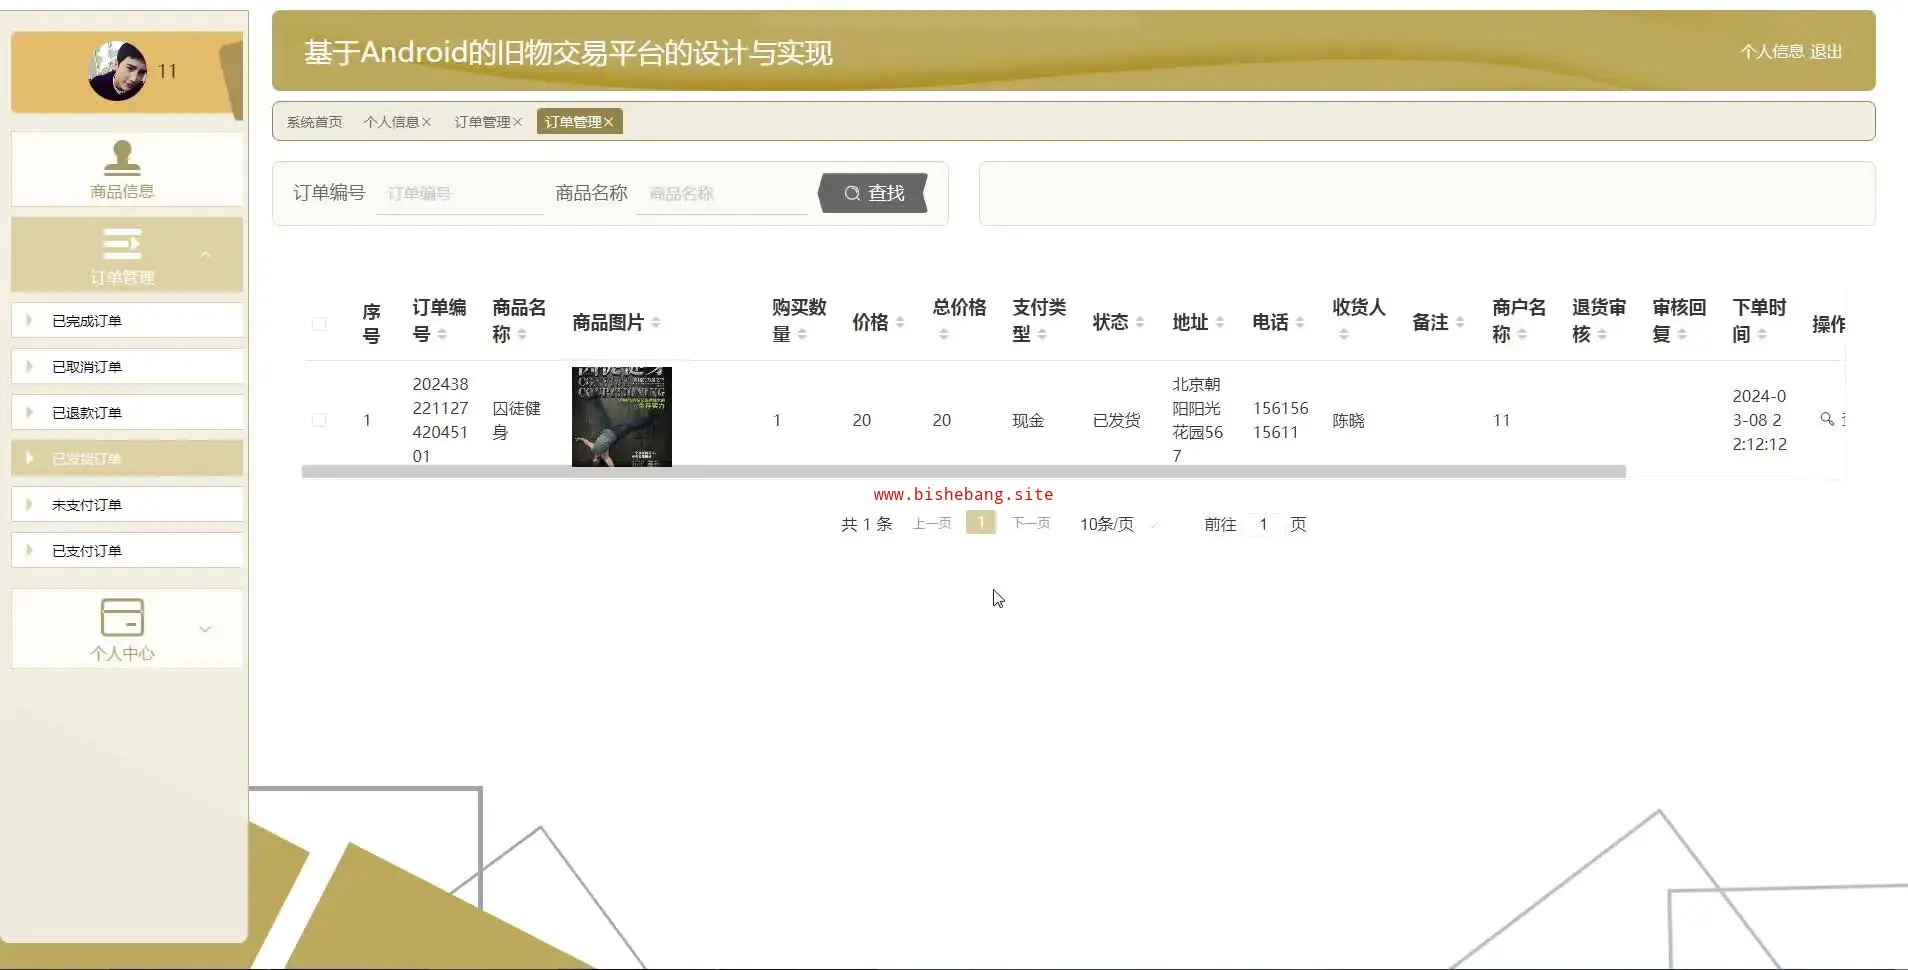Sort by 状态 column
Viewport: 1908px width, 970px height.
[x=1140, y=322]
